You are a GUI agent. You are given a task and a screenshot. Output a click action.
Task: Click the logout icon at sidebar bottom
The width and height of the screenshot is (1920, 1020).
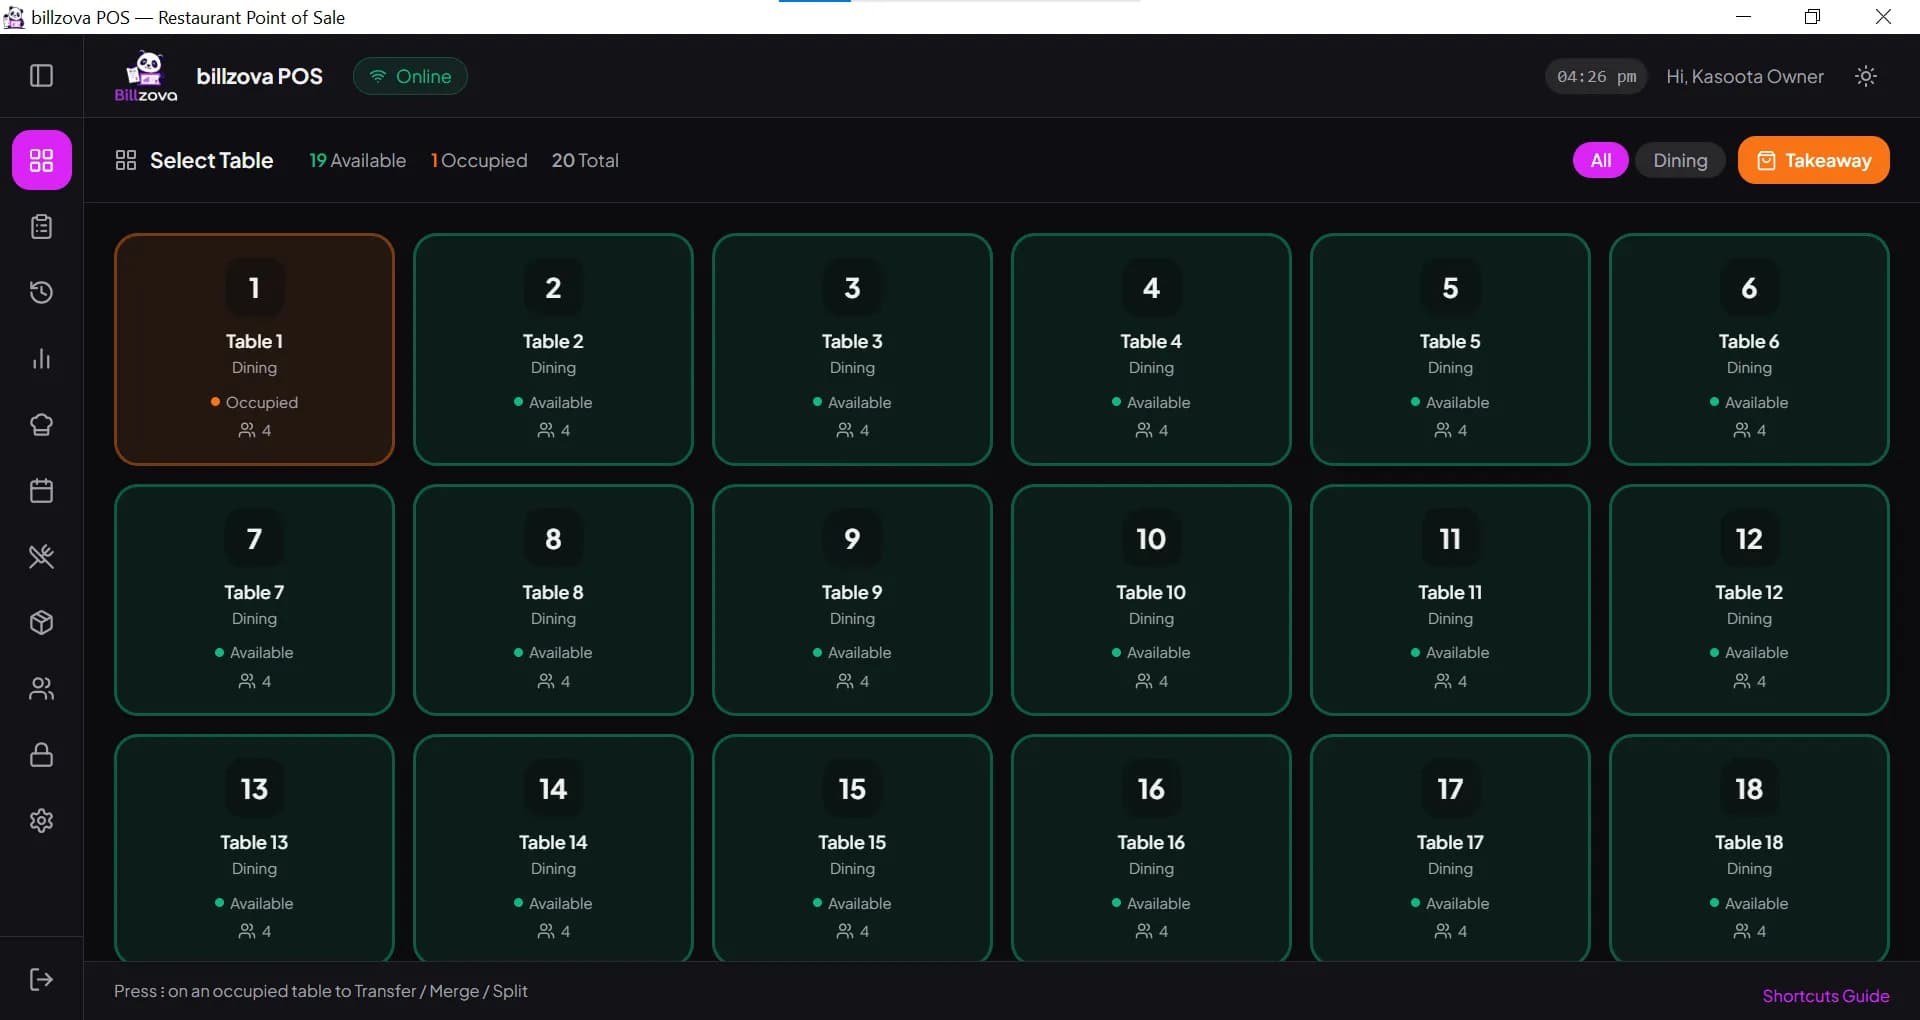(x=41, y=979)
